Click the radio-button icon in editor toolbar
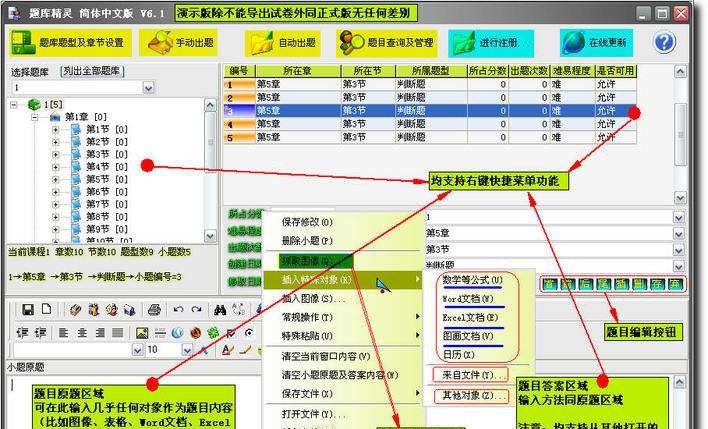This screenshot has height=429, width=708. [248, 333]
